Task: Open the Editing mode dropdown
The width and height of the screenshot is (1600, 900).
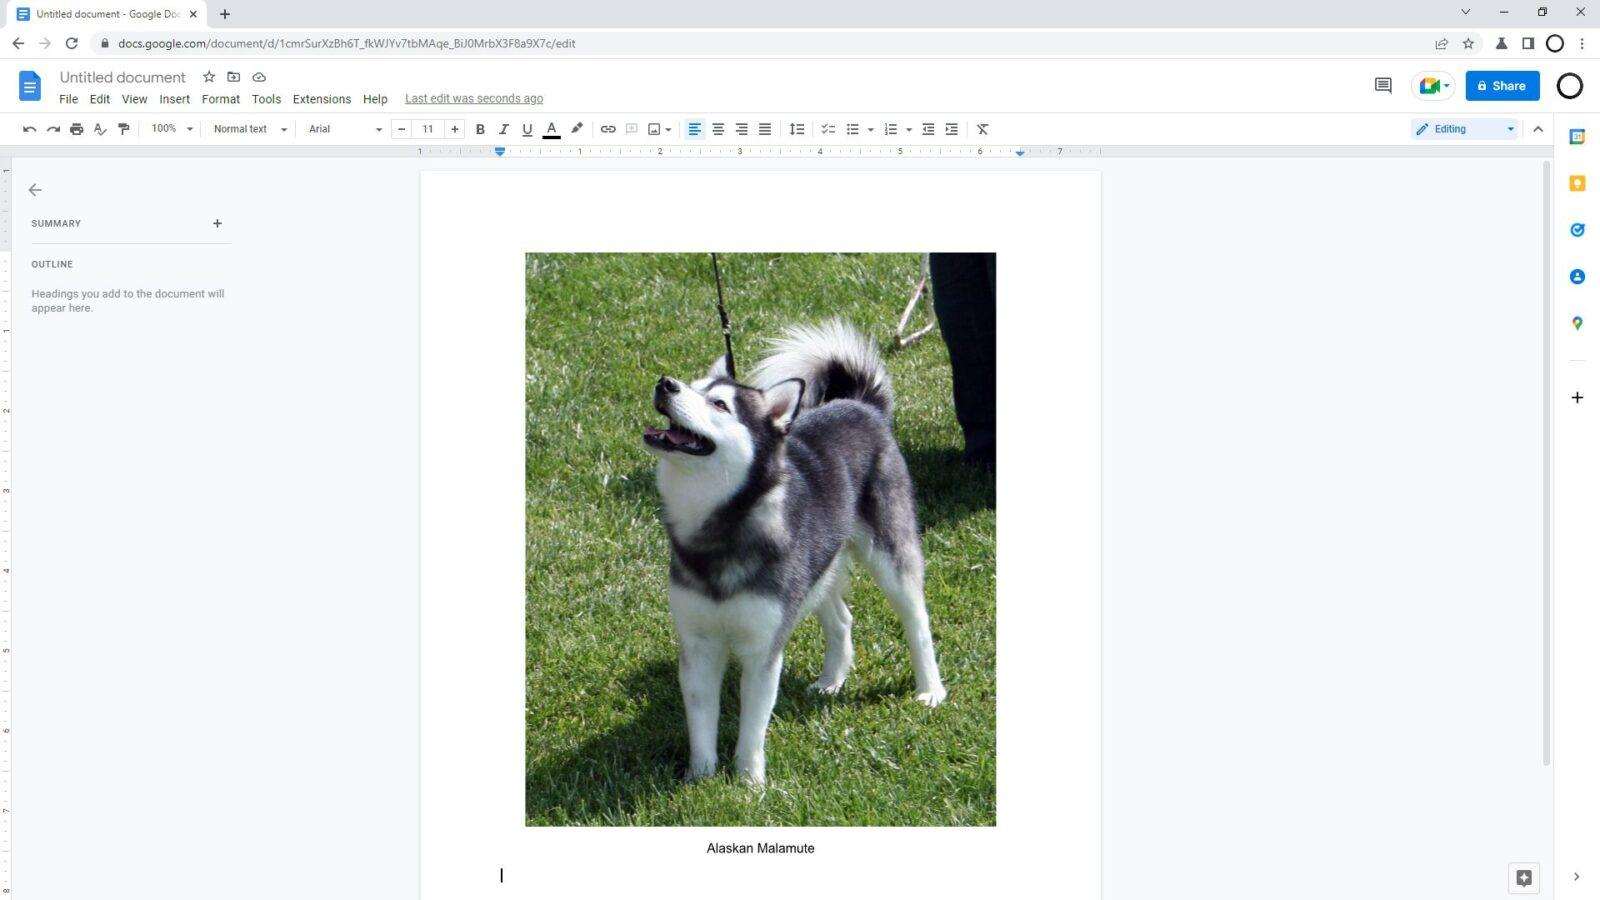Action: (x=1465, y=128)
